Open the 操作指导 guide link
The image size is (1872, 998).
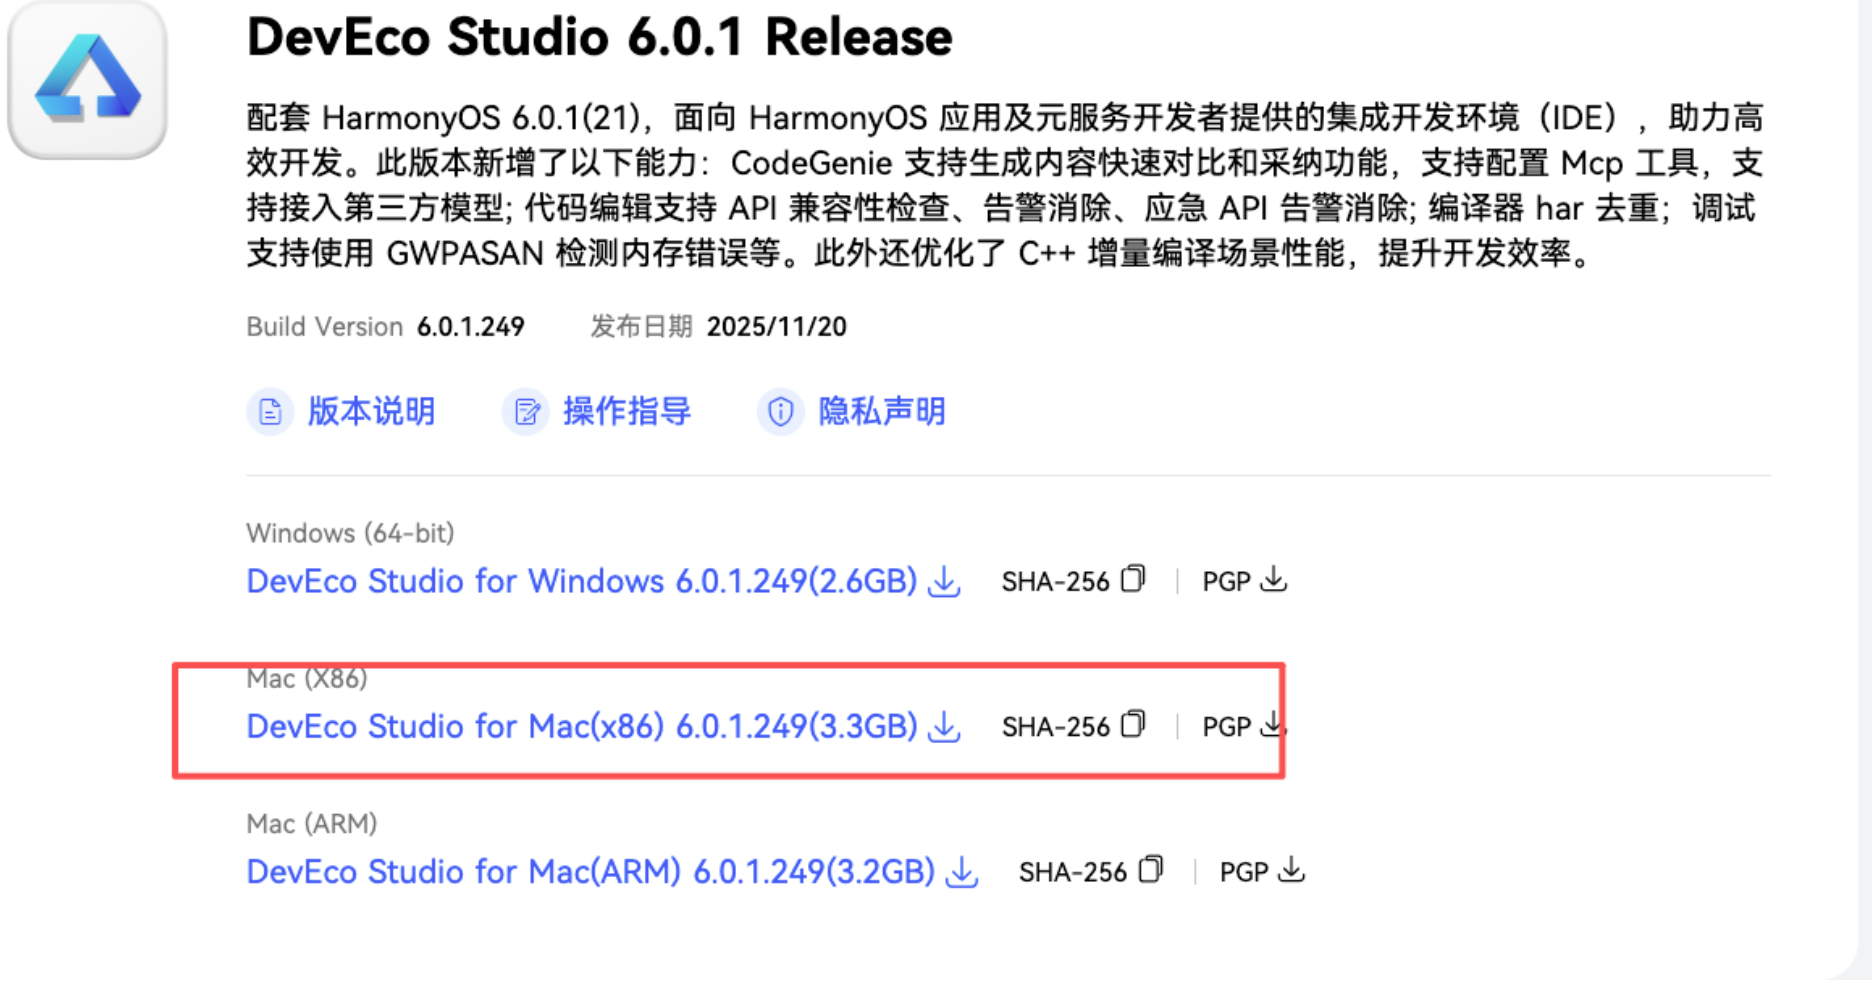coord(624,411)
